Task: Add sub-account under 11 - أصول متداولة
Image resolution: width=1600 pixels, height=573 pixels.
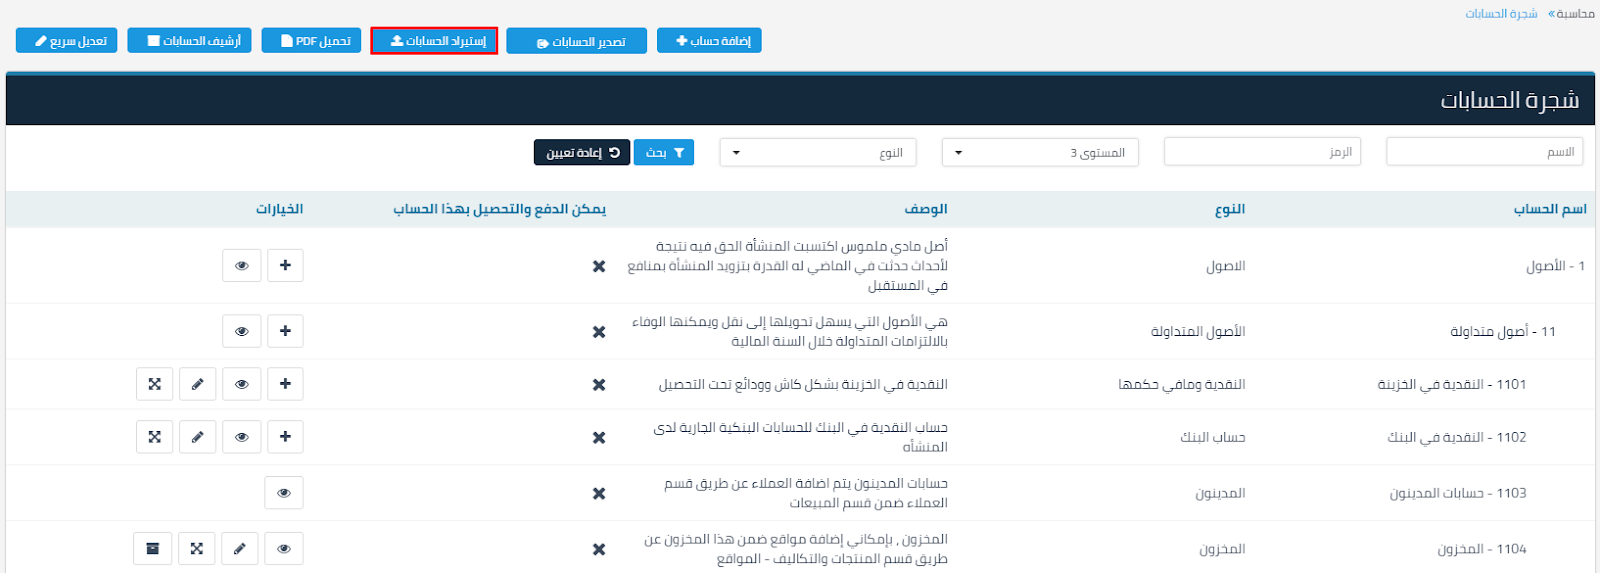Action: point(285,331)
